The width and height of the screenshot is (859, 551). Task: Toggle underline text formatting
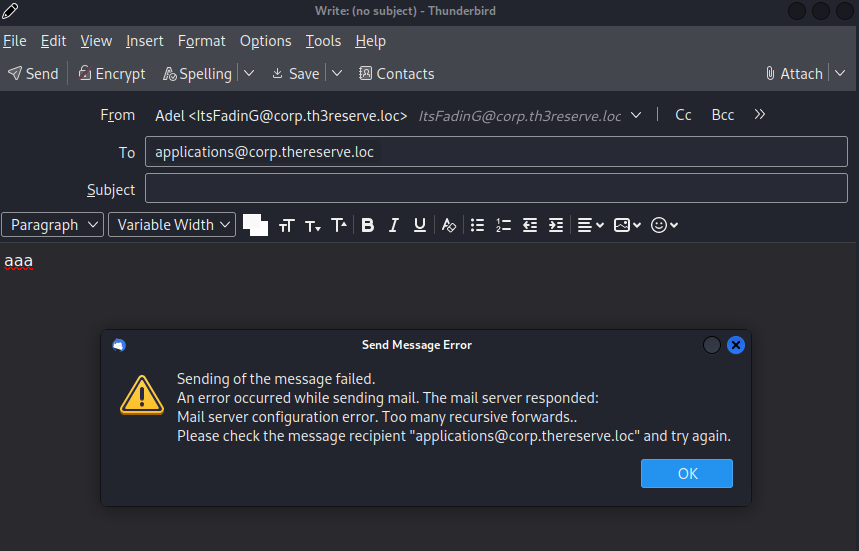[420, 225]
